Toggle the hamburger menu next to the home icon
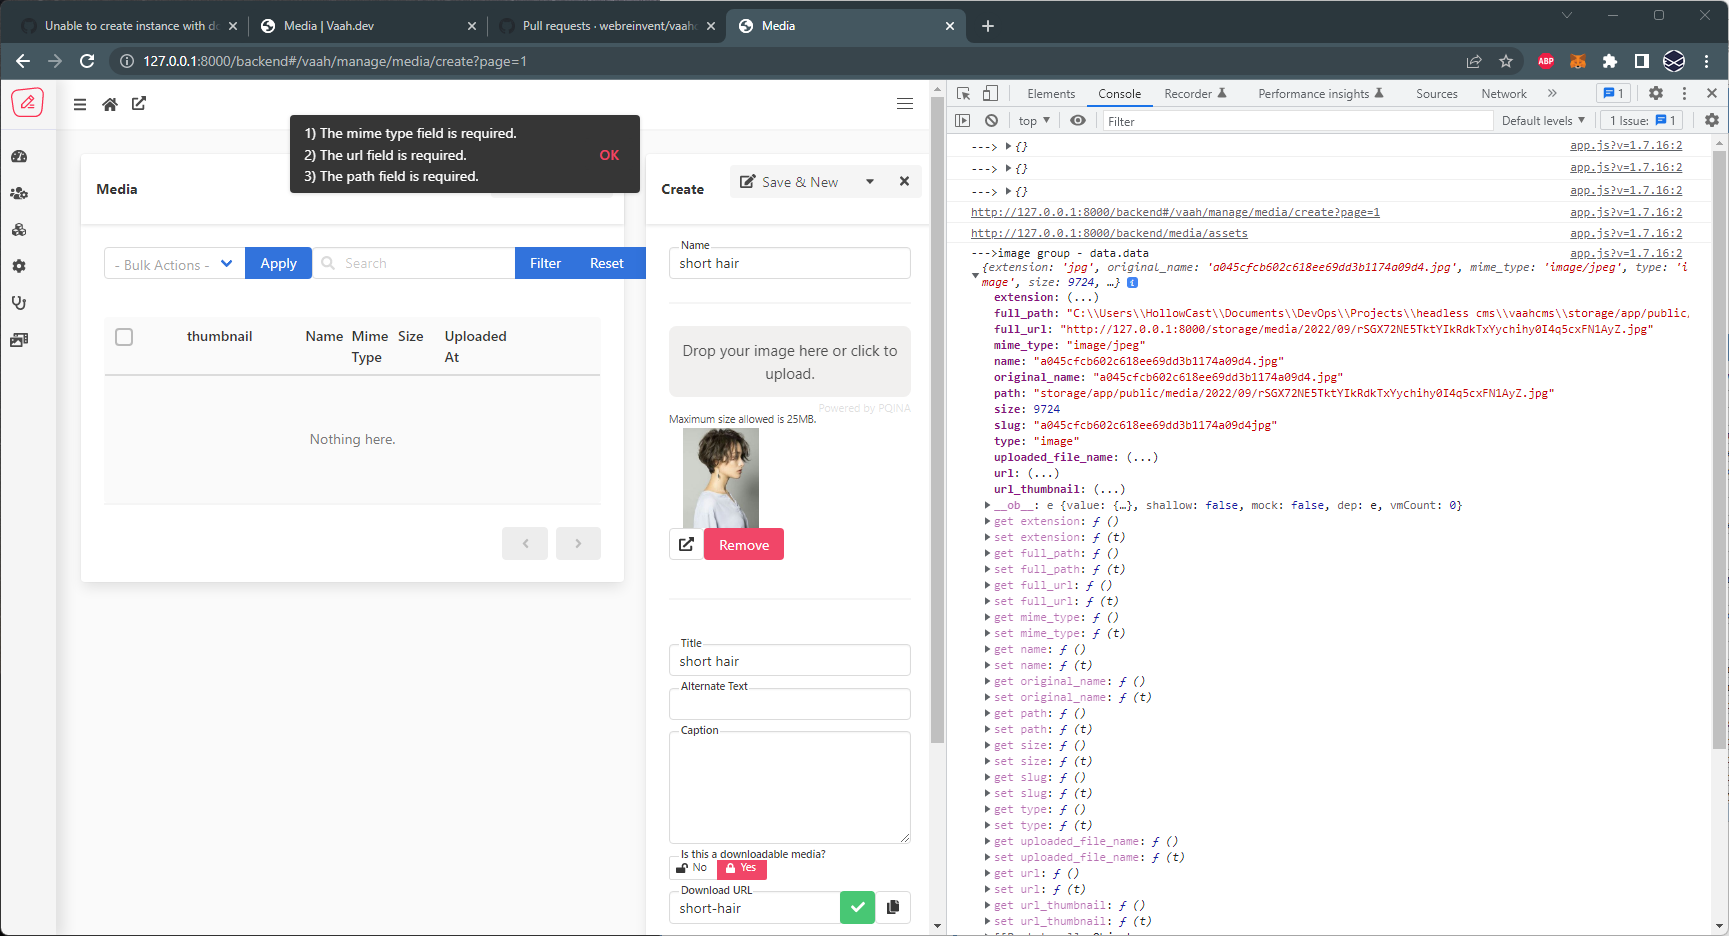 coord(80,104)
